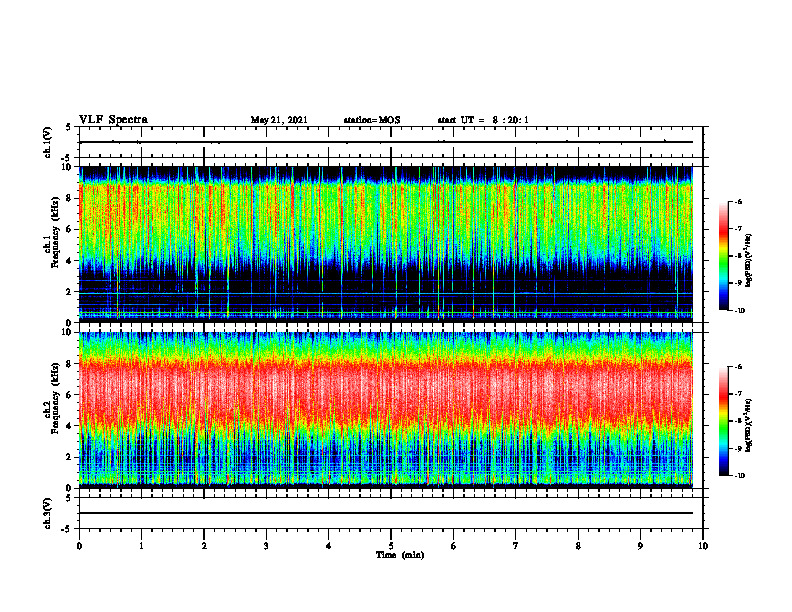Click the ch.2 spectrogram color bar
The image size is (792, 612).
point(724,421)
